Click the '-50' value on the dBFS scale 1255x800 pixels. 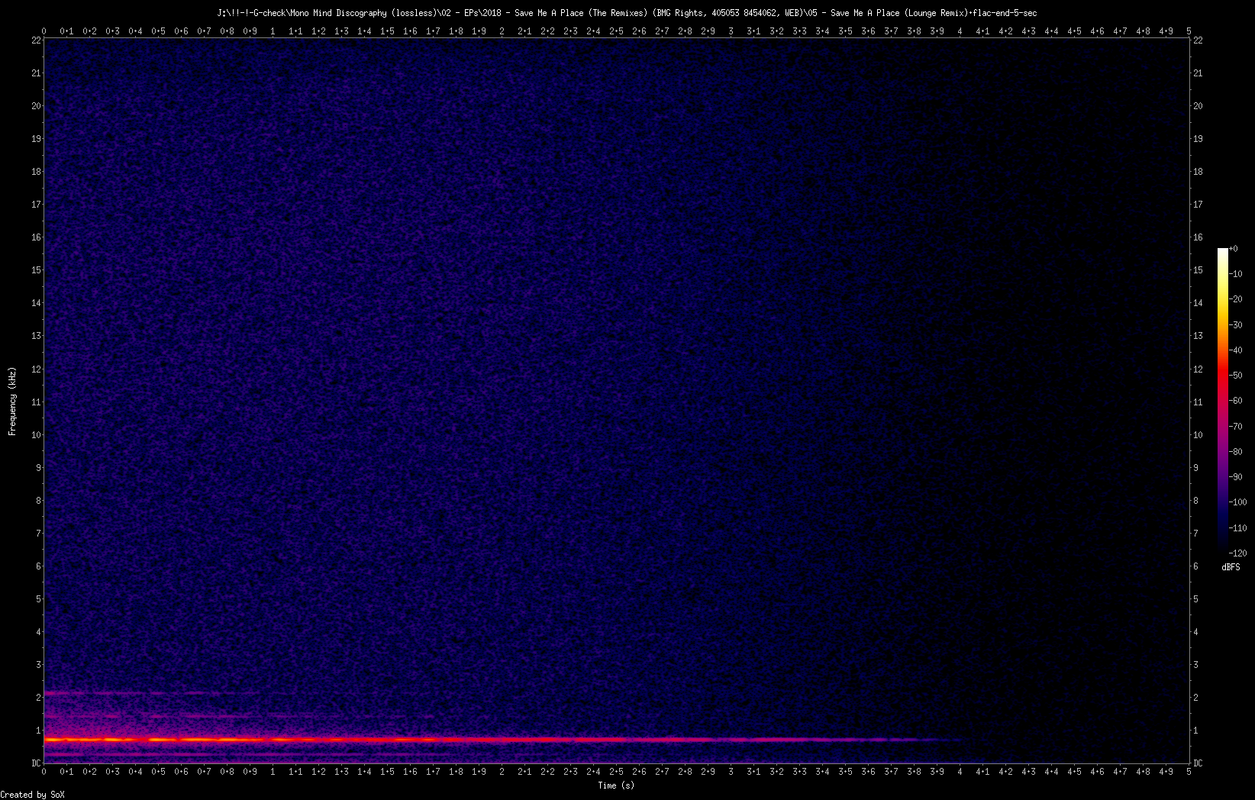pyautogui.click(x=1235, y=375)
